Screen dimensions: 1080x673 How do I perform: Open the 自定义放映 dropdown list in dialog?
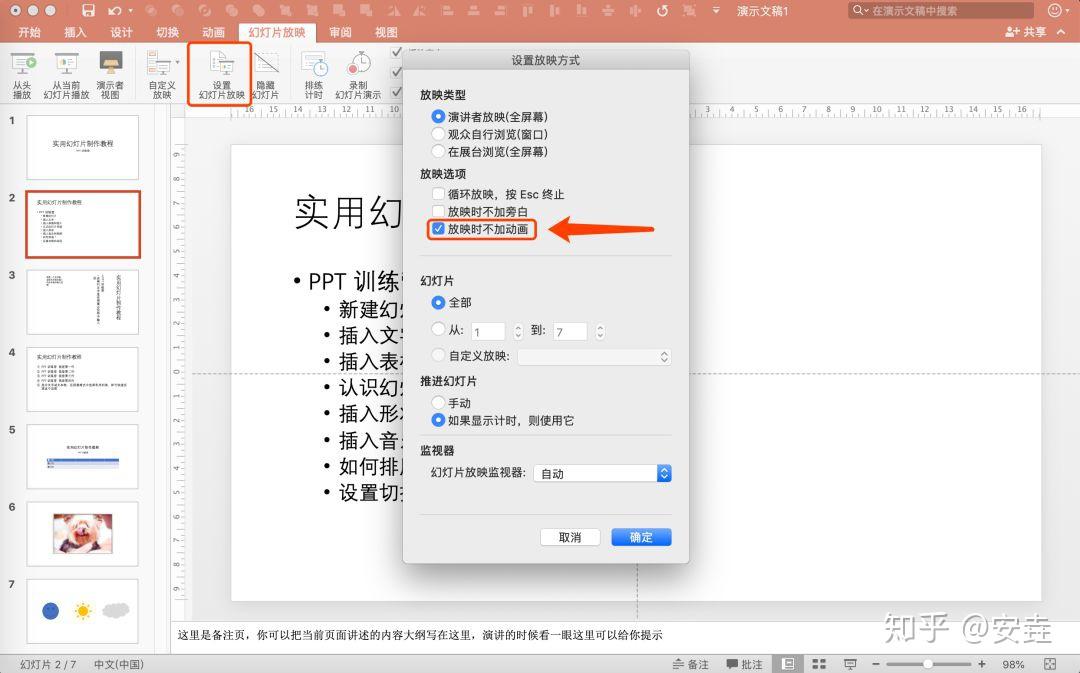pos(594,356)
